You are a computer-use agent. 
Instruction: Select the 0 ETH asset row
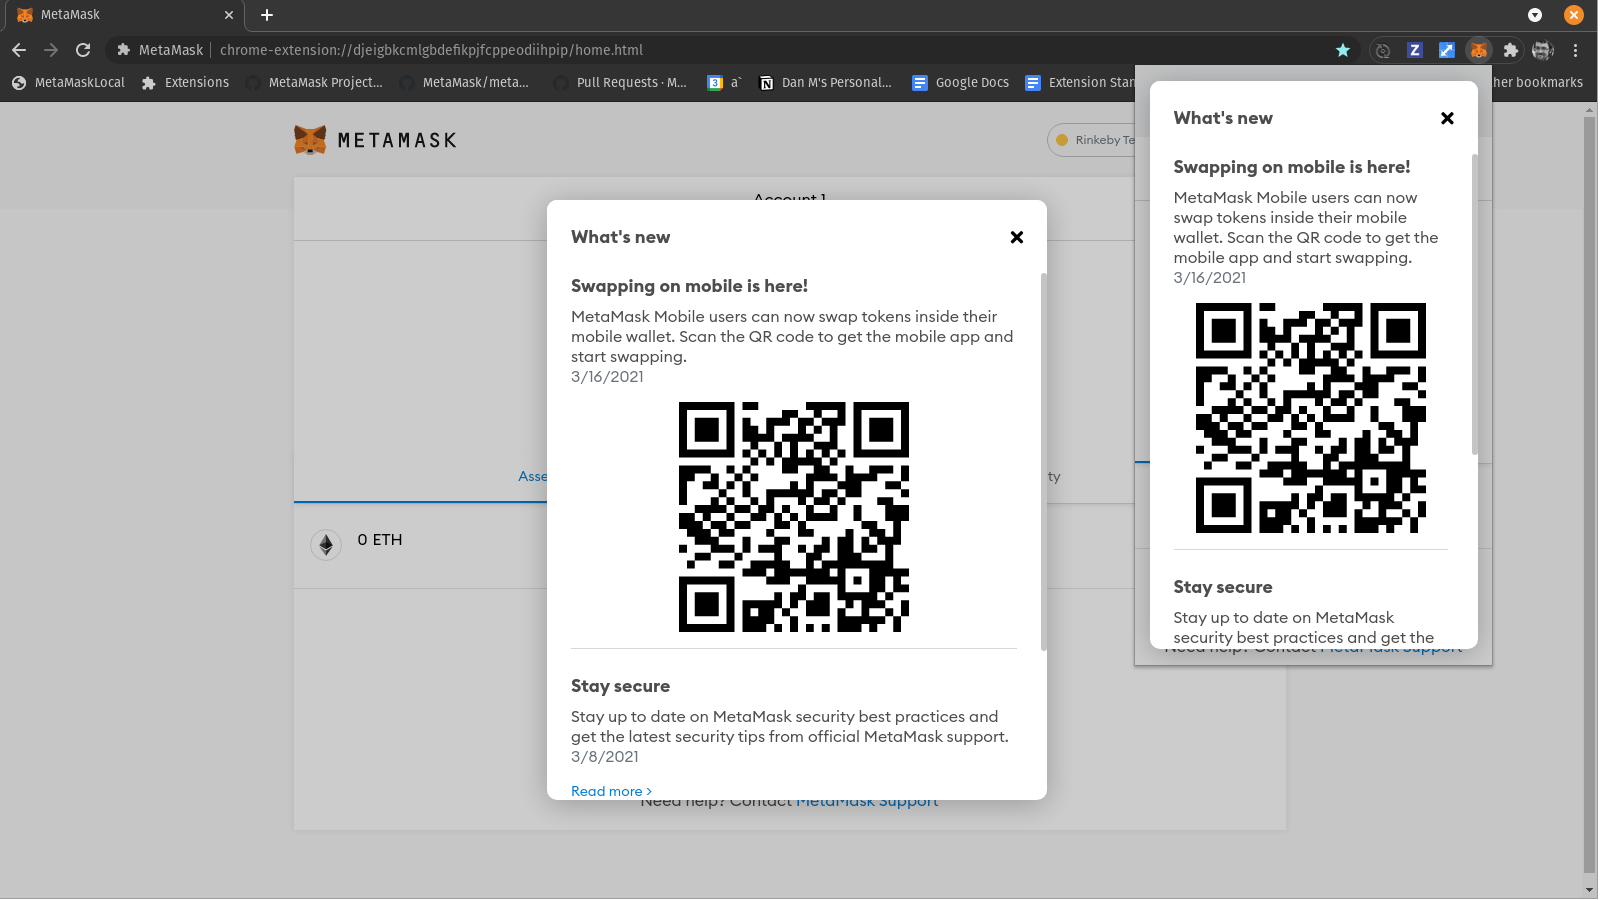(420, 545)
